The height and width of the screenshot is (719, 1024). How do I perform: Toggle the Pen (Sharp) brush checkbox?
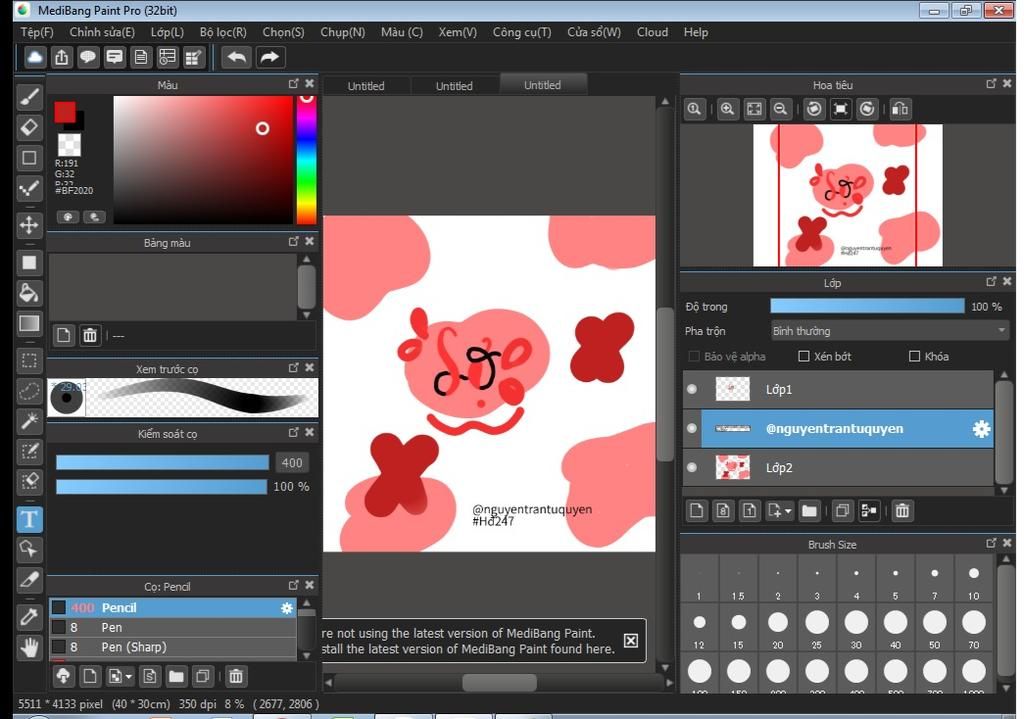(58, 647)
